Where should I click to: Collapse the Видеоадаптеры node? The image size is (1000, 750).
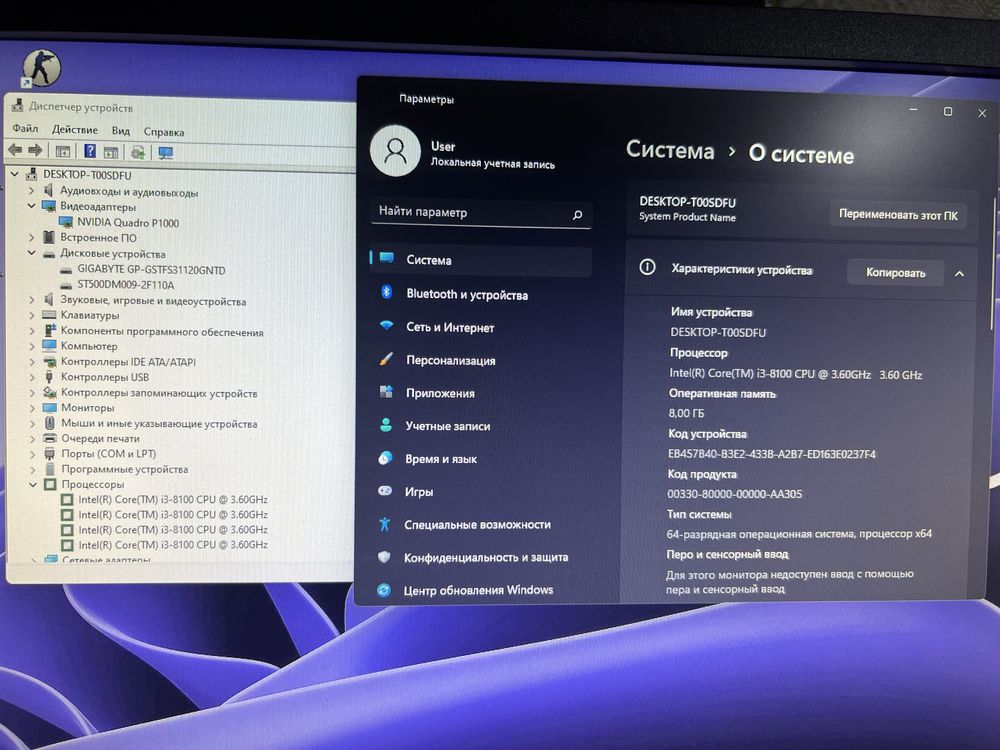[31, 205]
